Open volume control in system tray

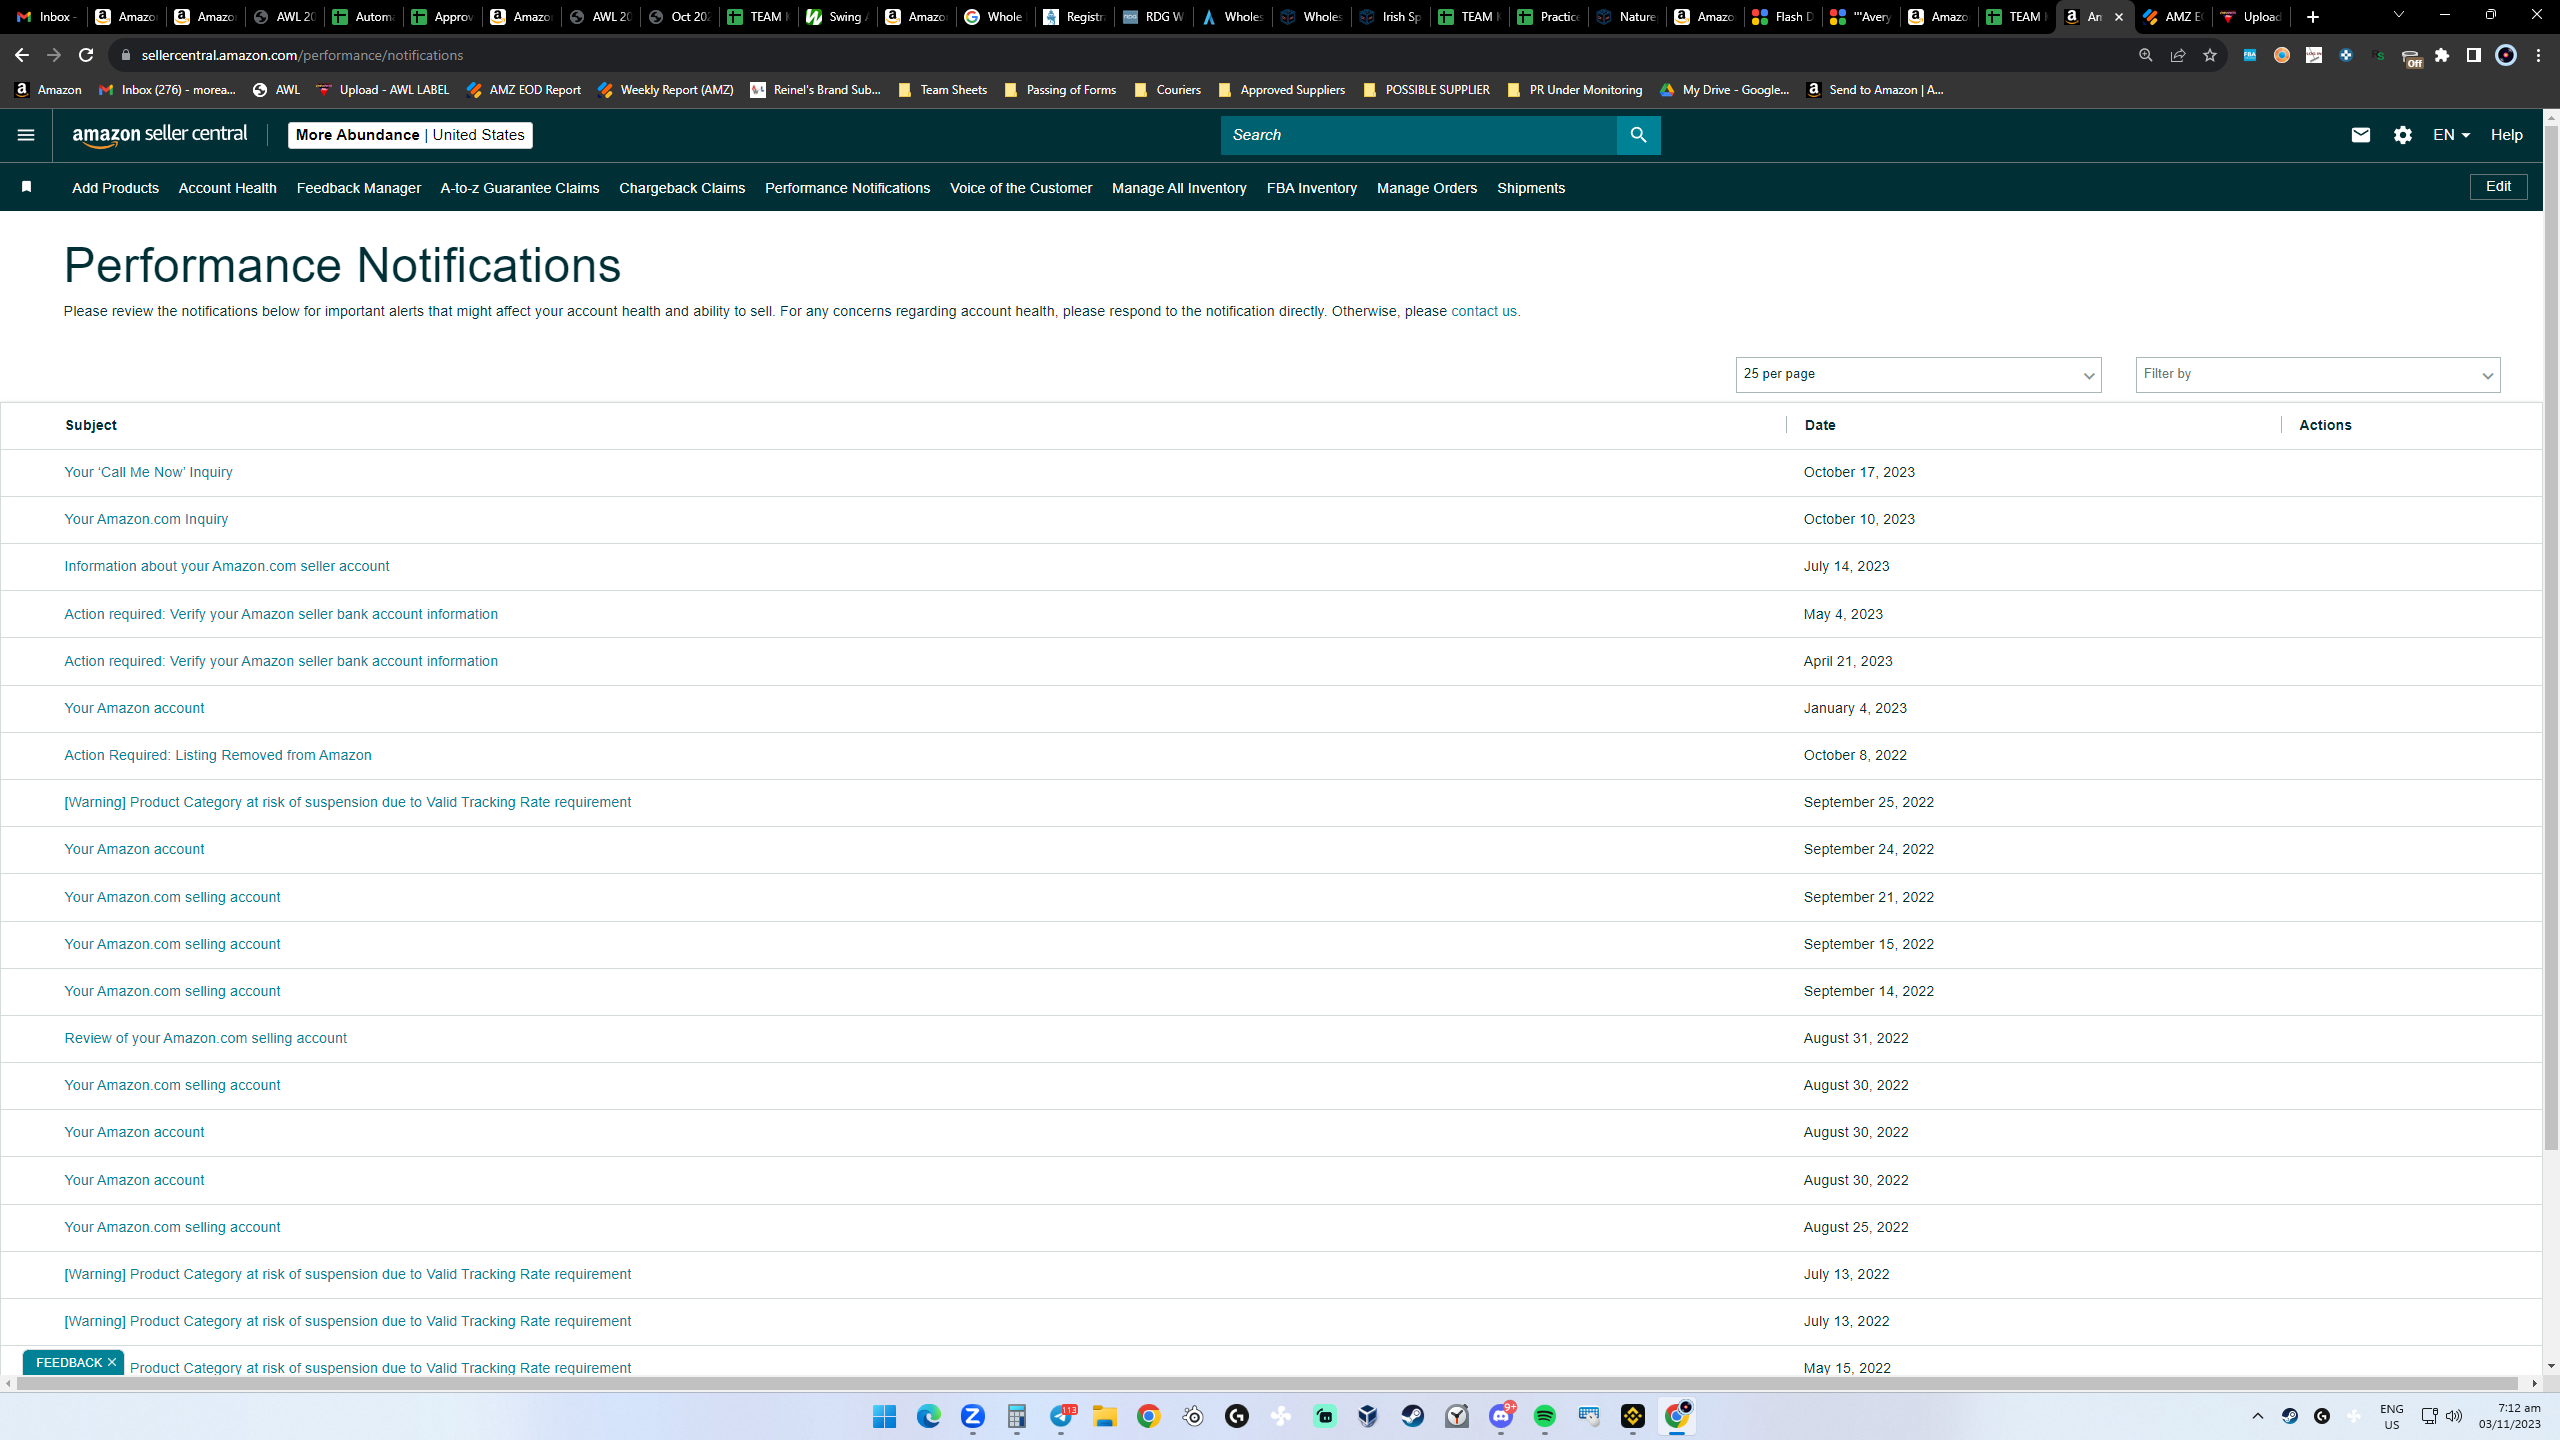pyautogui.click(x=2454, y=1416)
